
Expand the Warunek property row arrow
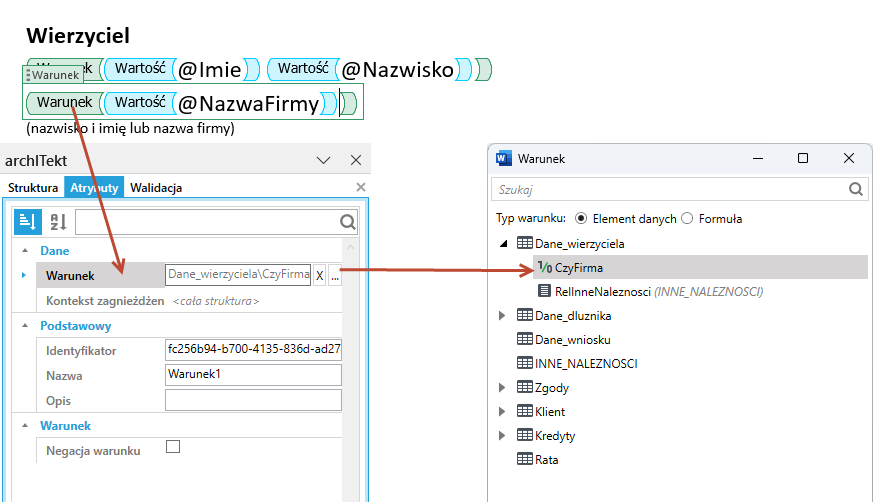pos(24,275)
